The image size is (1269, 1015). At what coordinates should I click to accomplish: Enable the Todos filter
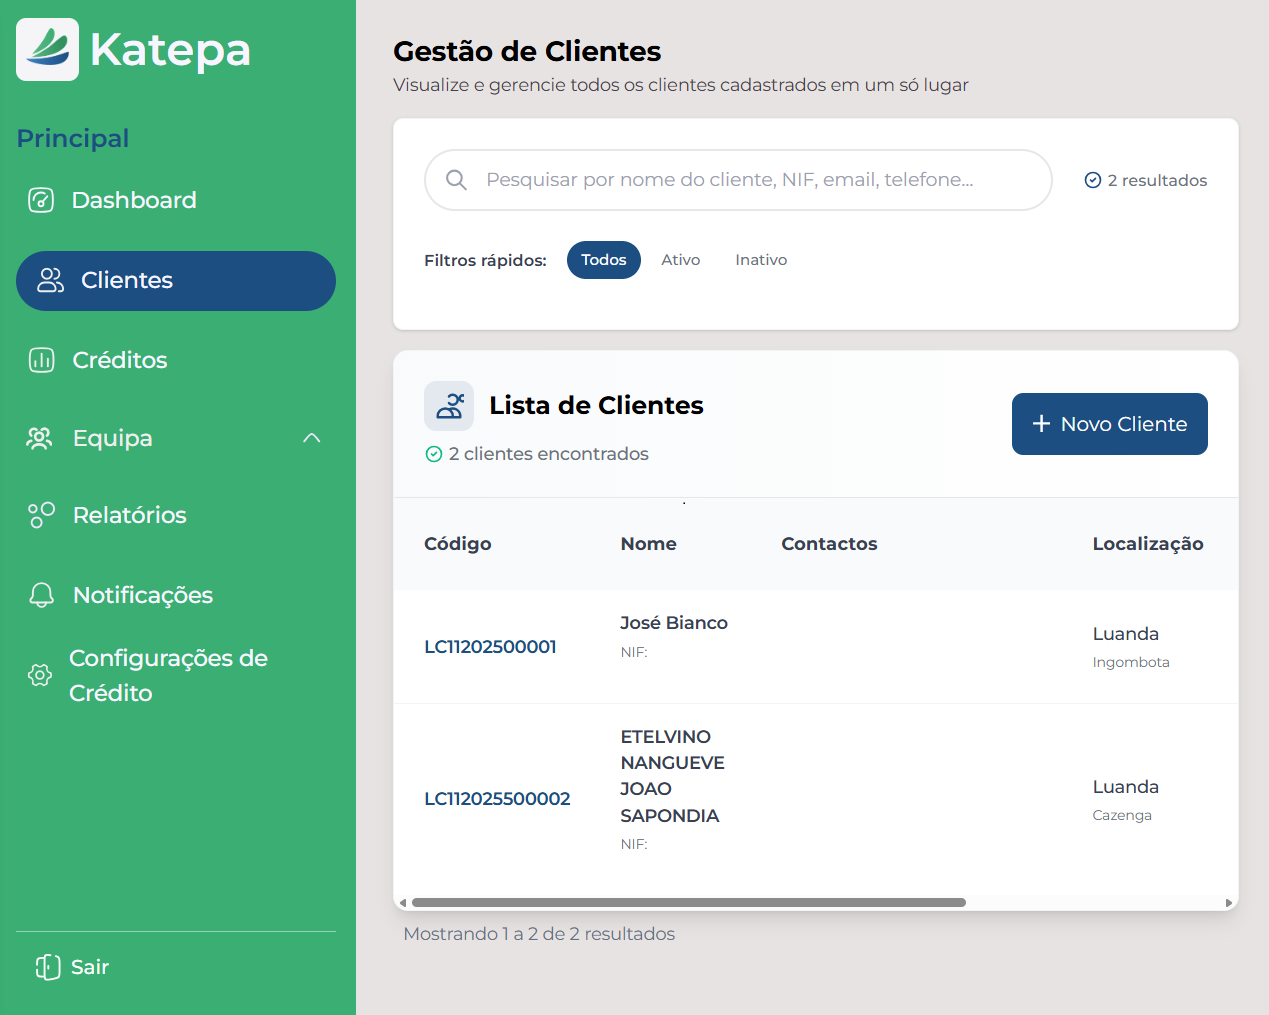tap(603, 259)
